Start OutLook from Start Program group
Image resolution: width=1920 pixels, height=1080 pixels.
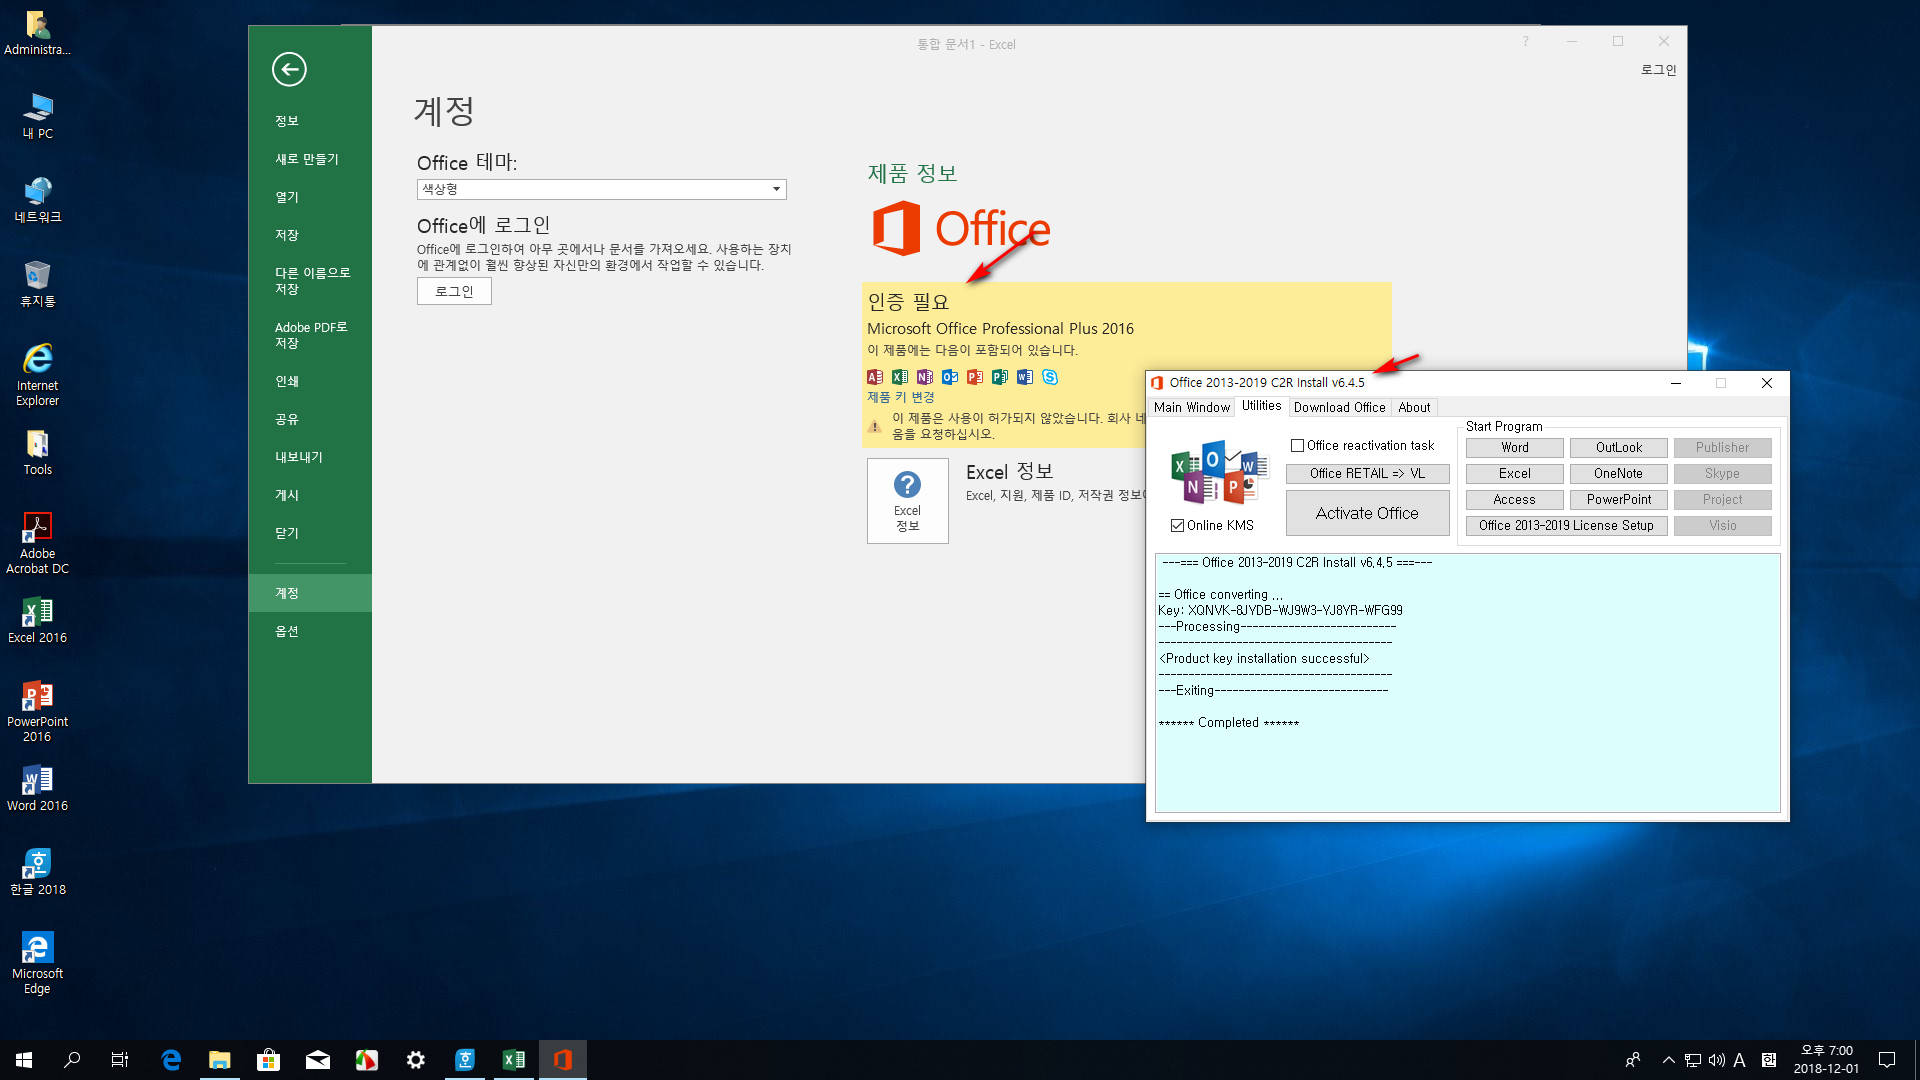point(1618,448)
